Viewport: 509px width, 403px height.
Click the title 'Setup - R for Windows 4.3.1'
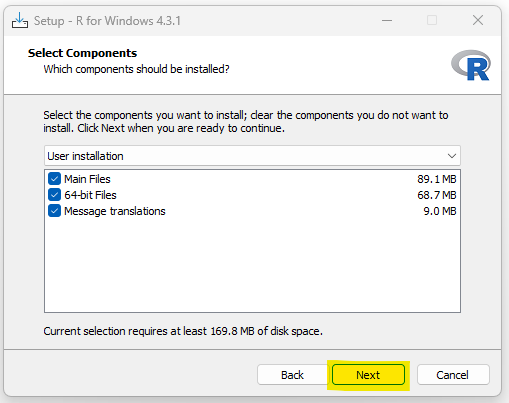[107, 21]
